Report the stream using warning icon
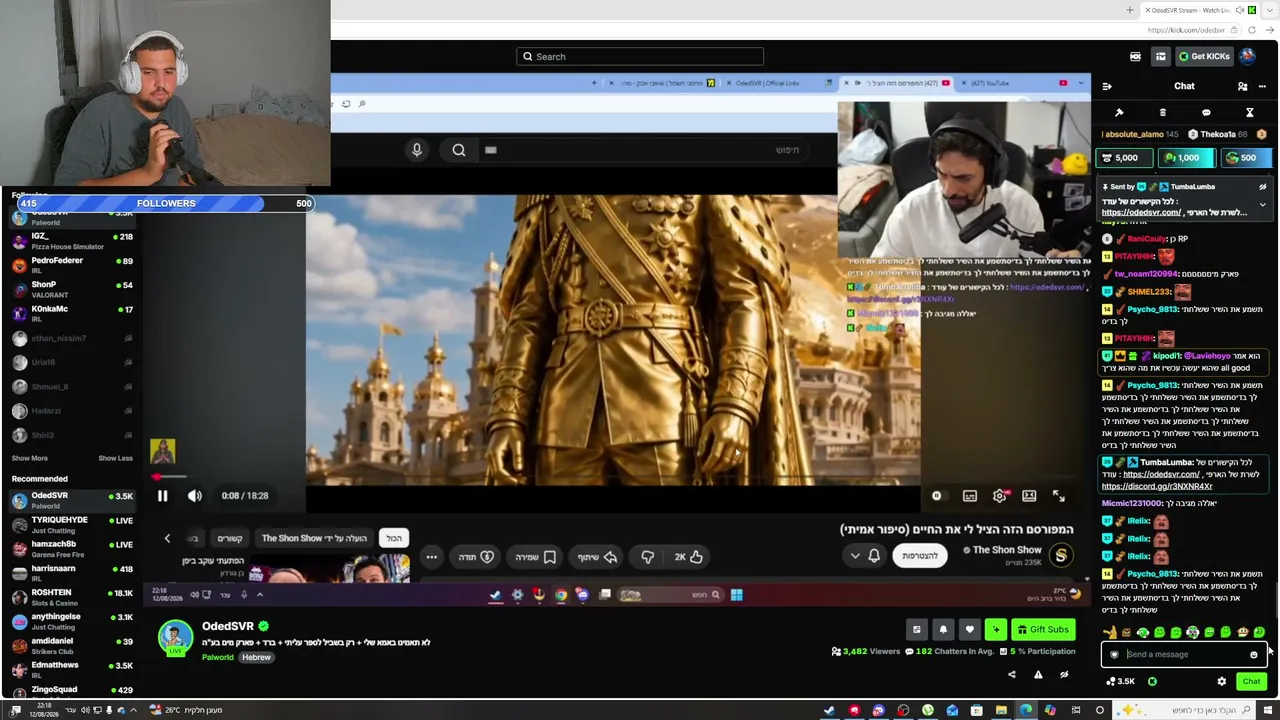This screenshot has height=720, width=1280. pyautogui.click(x=1038, y=675)
